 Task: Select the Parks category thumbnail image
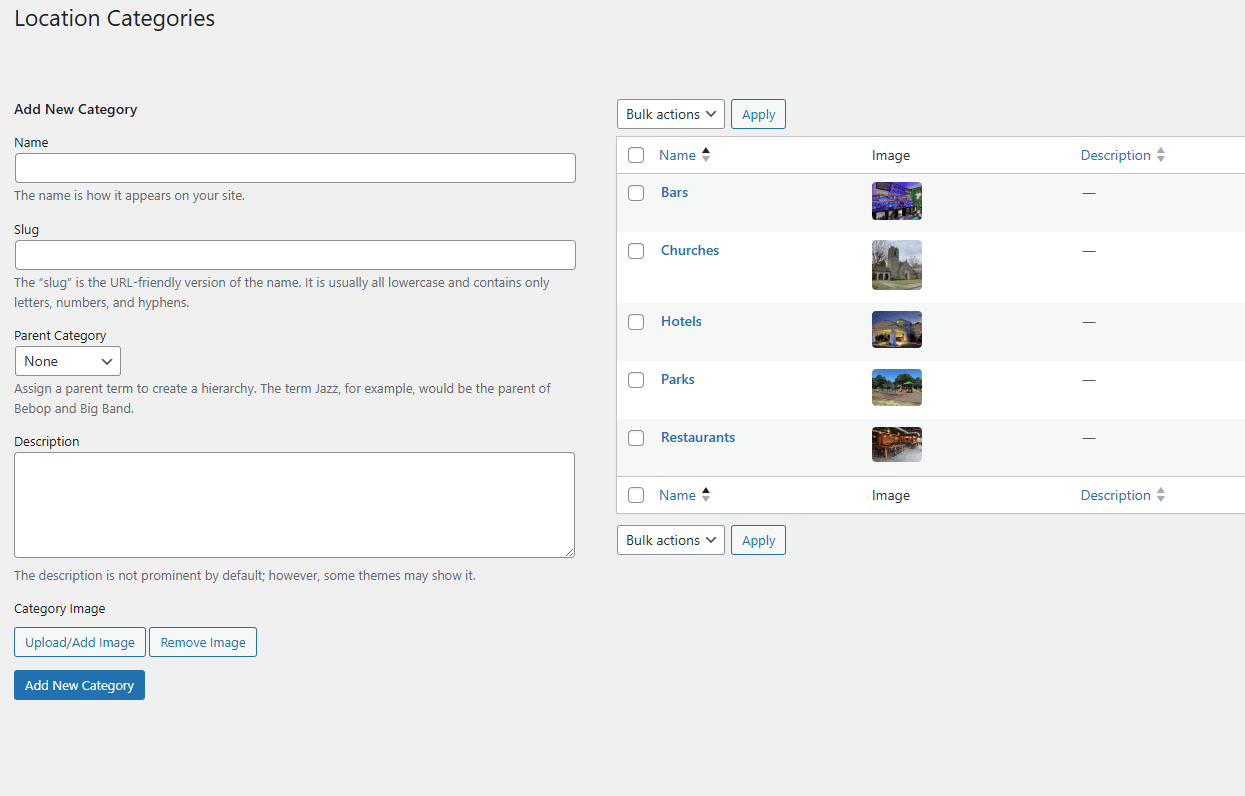[x=896, y=387]
